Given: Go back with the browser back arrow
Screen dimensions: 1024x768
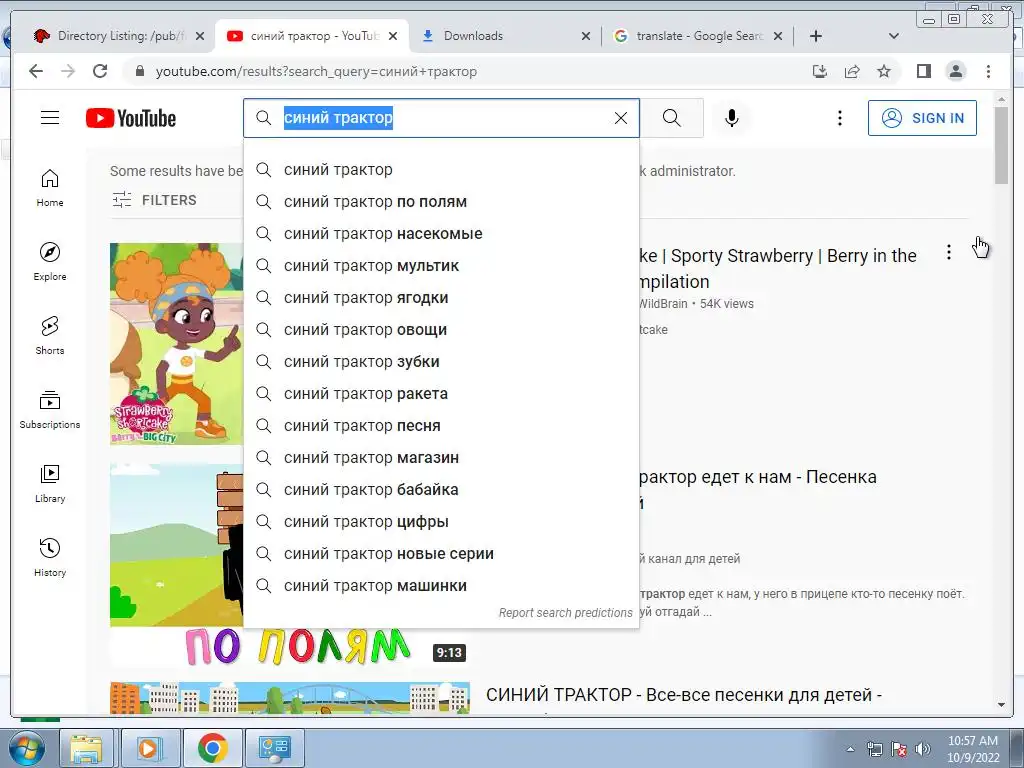Looking at the screenshot, I should click(36, 71).
